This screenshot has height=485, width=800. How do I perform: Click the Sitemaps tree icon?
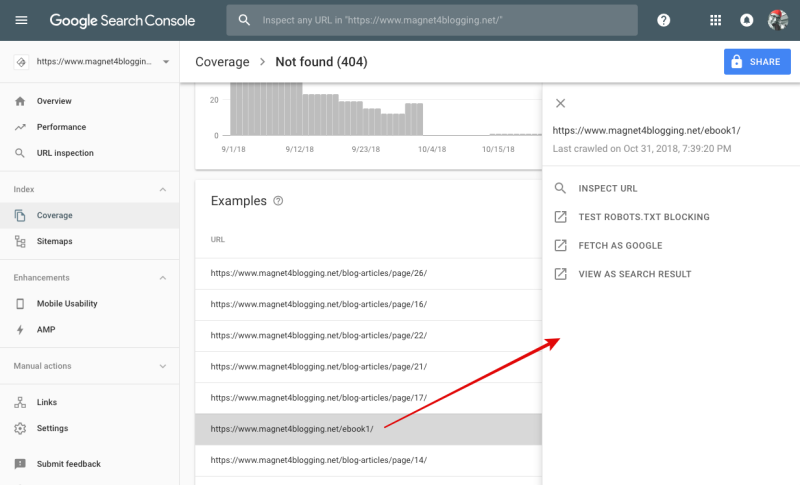(20, 241)
